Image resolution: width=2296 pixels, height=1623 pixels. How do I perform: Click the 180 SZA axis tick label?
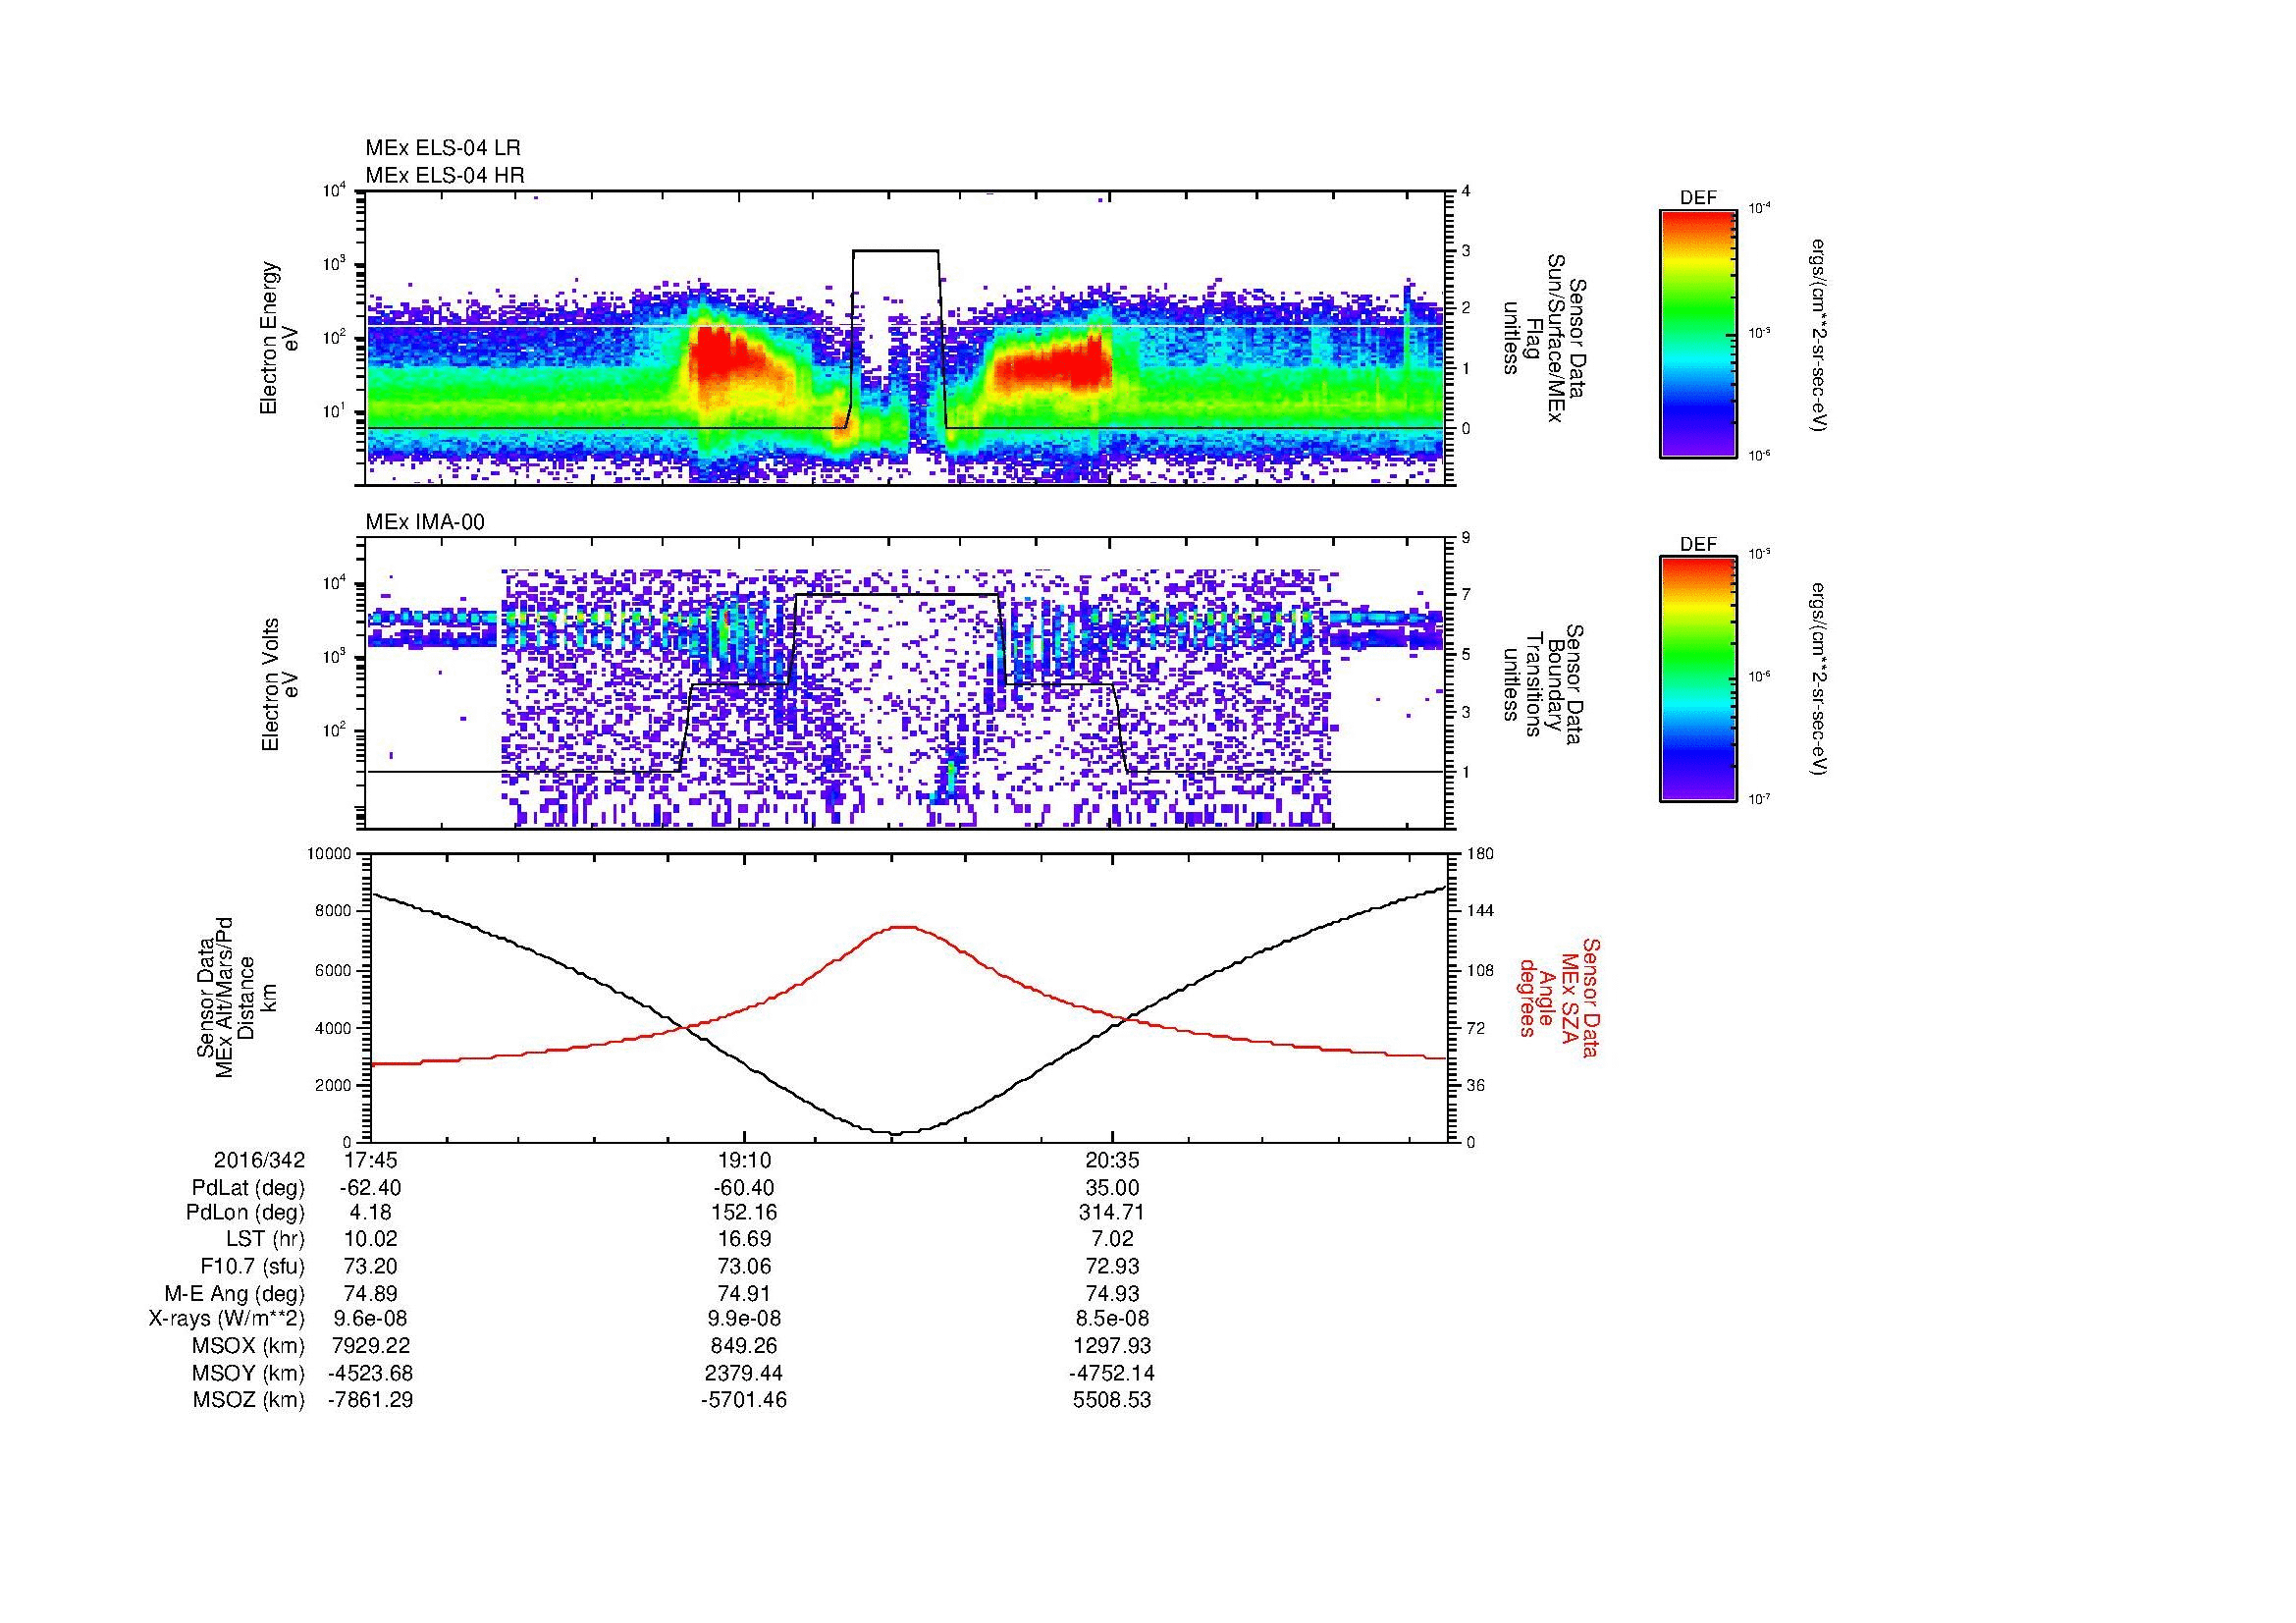(1481, 854)
